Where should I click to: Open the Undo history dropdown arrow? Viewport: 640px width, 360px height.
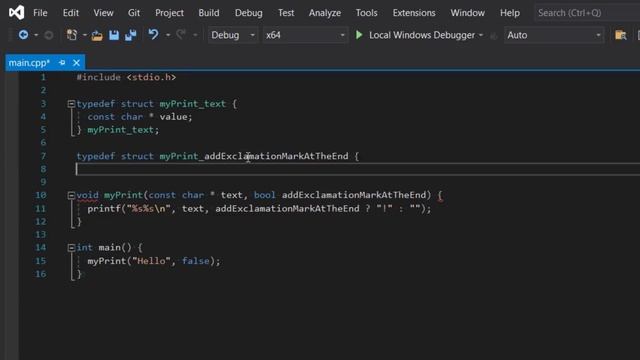click(168, 35)
